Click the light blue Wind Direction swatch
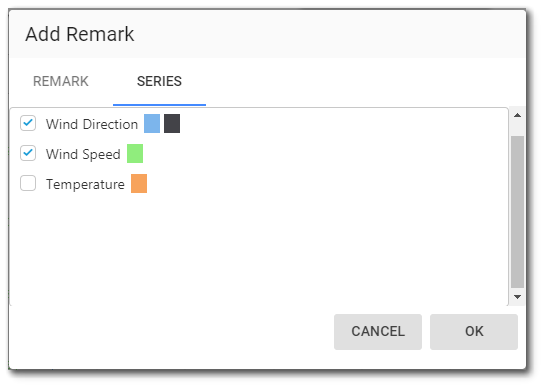This screenshot has width=542, height=386. (x=152, y=124)
